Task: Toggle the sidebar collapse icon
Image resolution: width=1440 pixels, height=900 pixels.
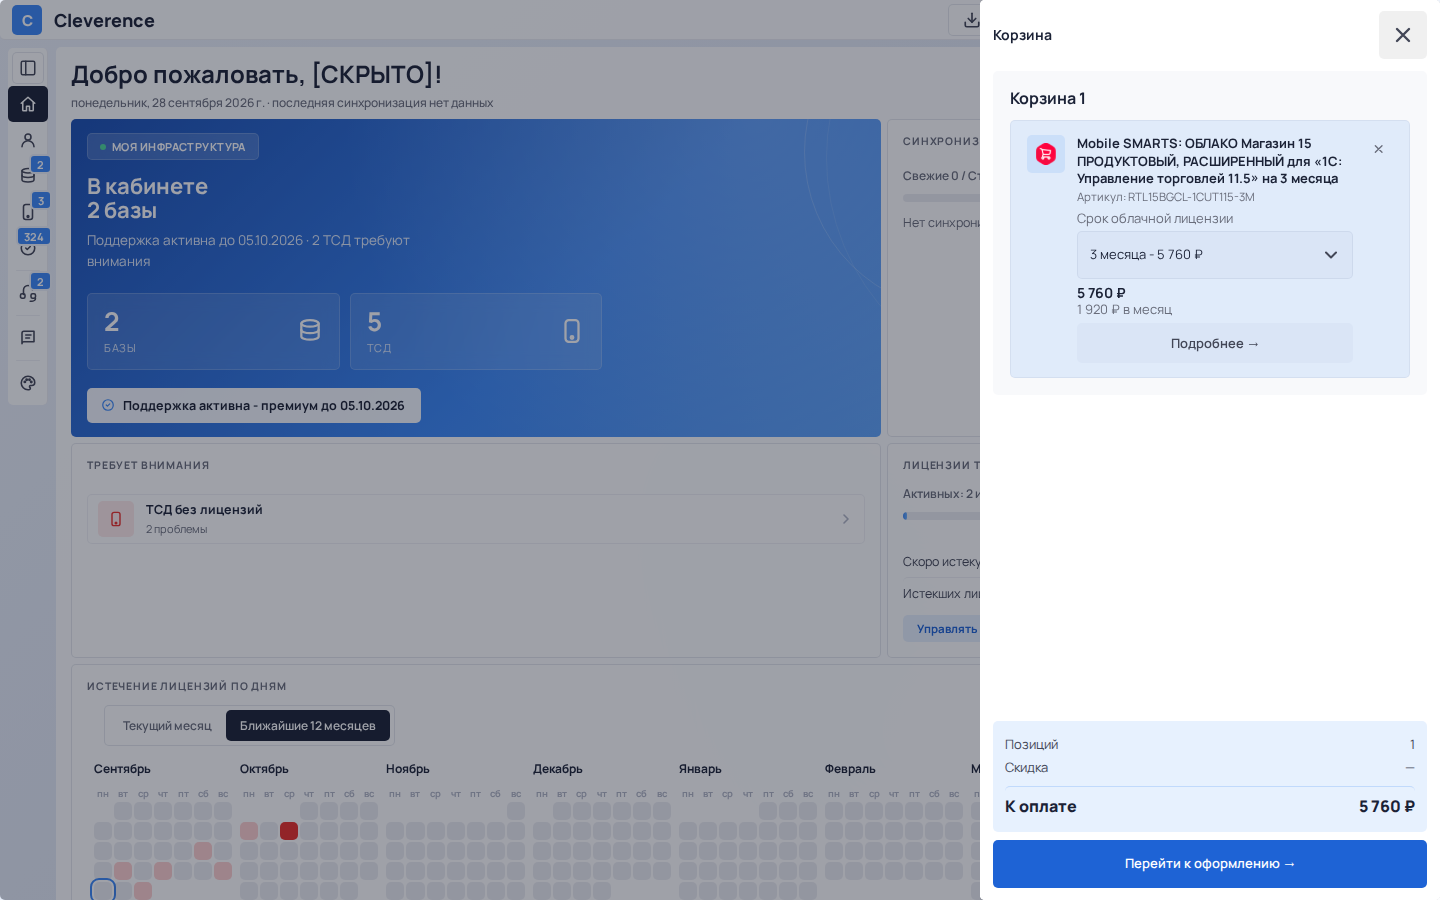Action: click(28, 68)
